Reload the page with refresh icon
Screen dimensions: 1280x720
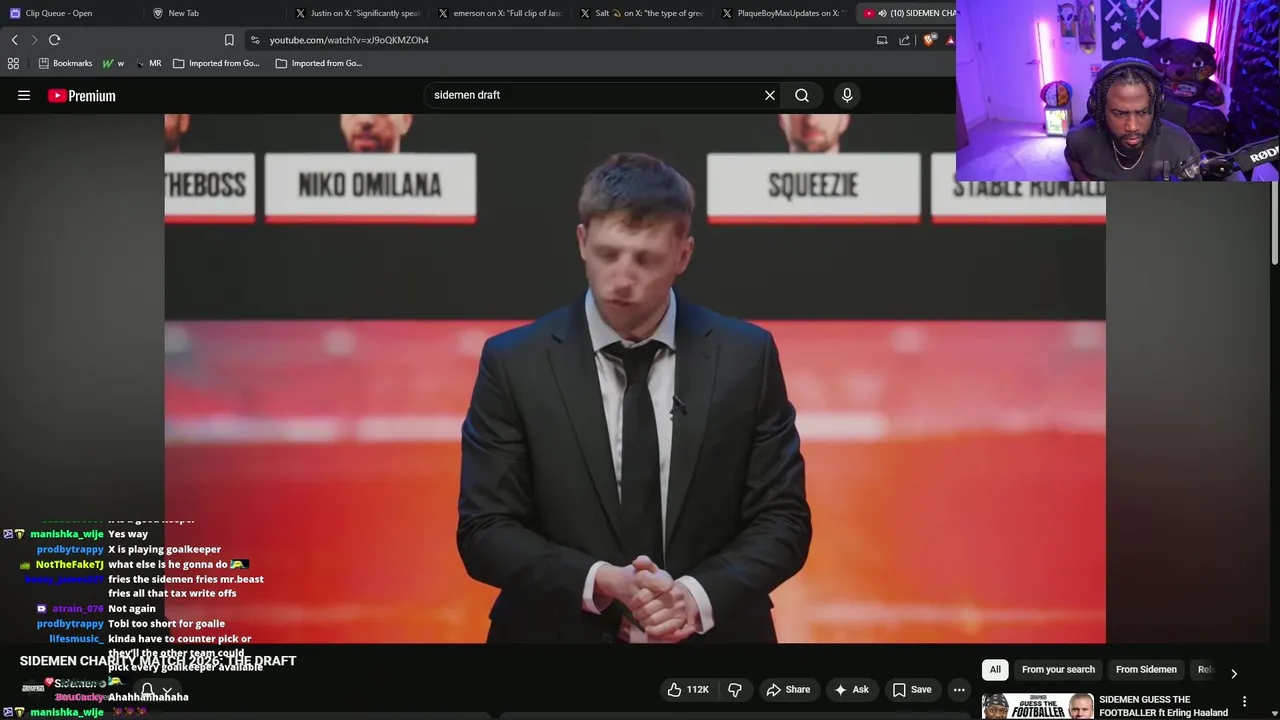(54, 40)
